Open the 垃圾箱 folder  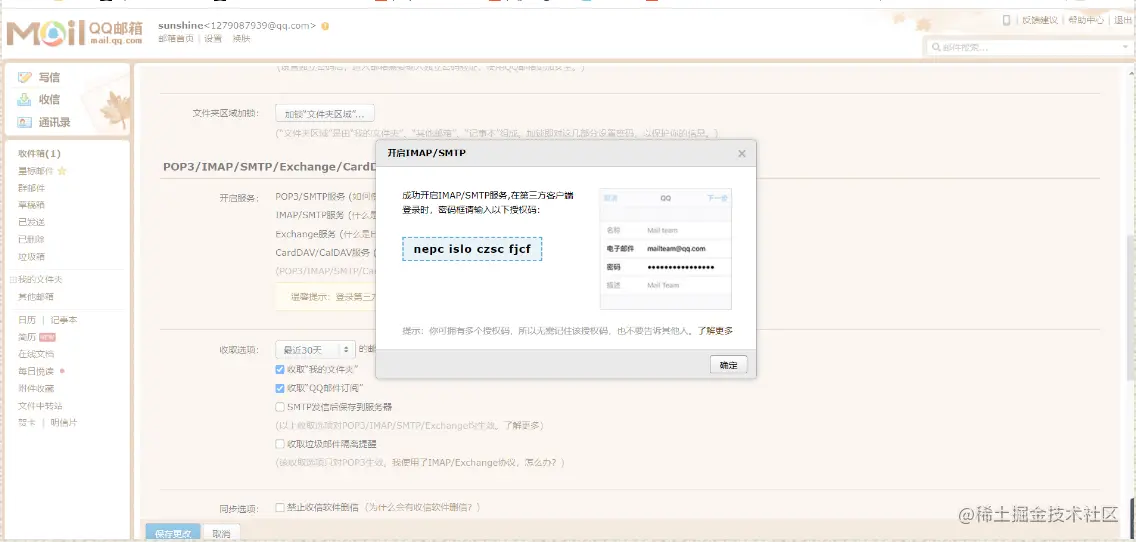pyautogui.click(x=32, y=257)
